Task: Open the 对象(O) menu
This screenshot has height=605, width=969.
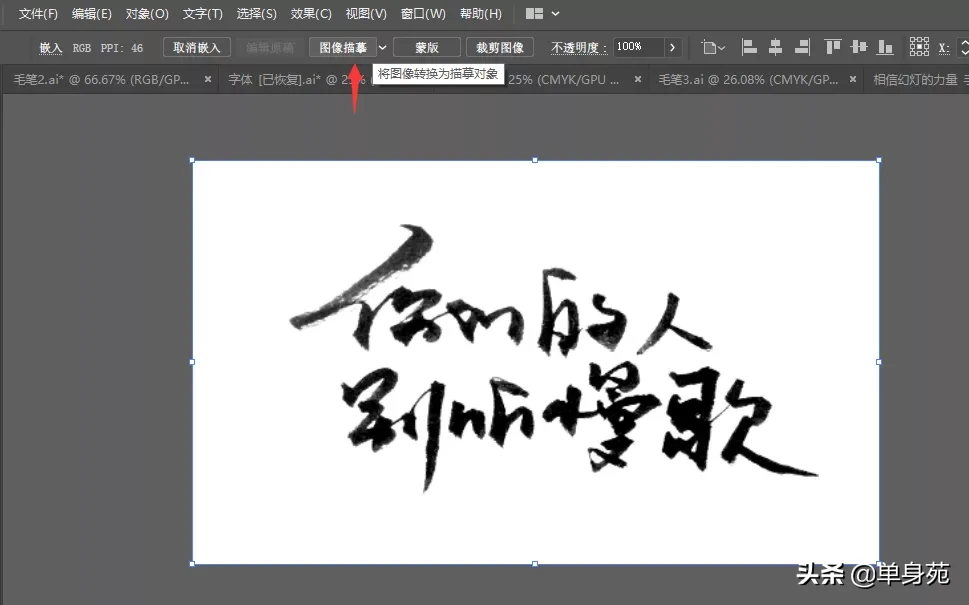Action: (x=147, y=14)
